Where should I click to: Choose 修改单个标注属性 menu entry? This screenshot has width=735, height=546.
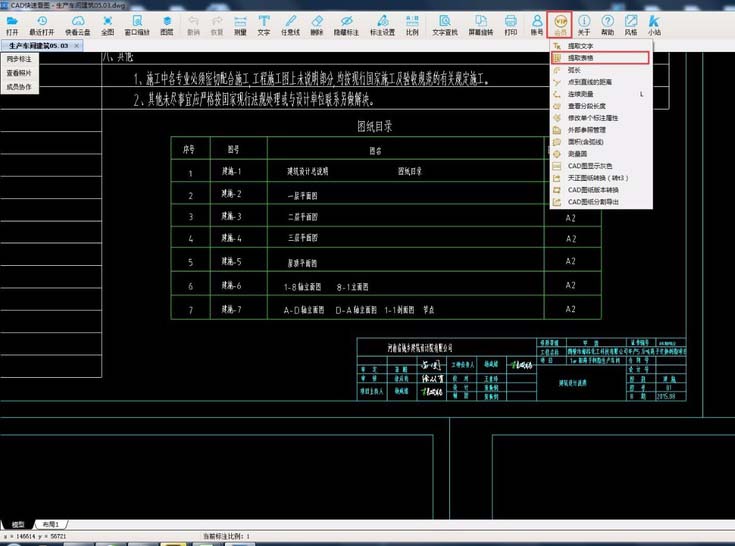click(601, 118)
